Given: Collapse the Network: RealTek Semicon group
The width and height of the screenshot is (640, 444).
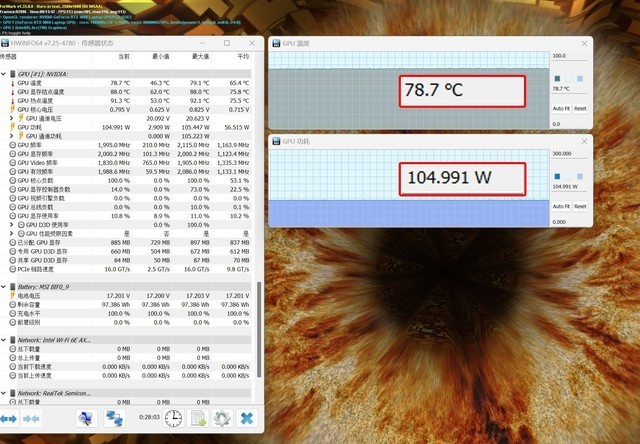Looking at the screenshot, I should (3, 393).
